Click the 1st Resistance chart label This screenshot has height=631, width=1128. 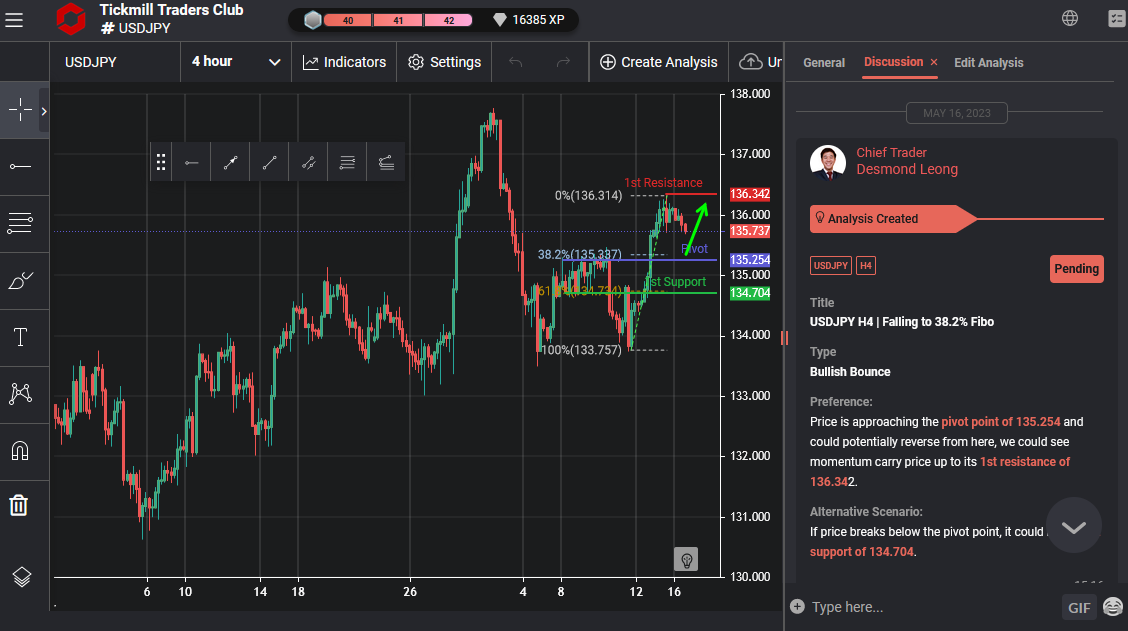click(663, 183)
